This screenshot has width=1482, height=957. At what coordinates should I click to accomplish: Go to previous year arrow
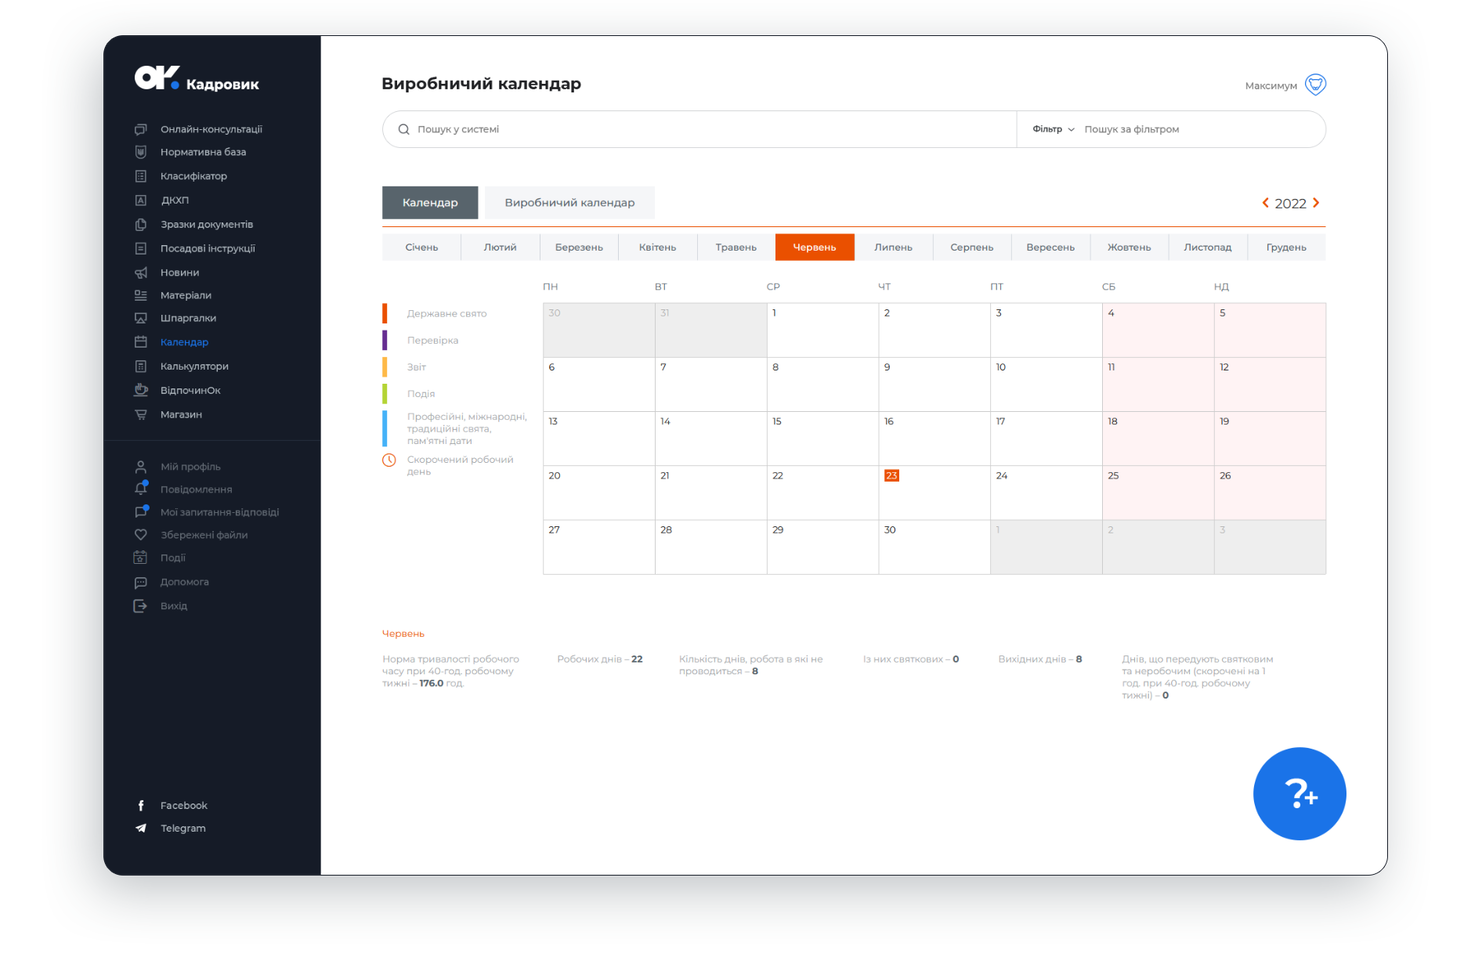(1265, 203)
